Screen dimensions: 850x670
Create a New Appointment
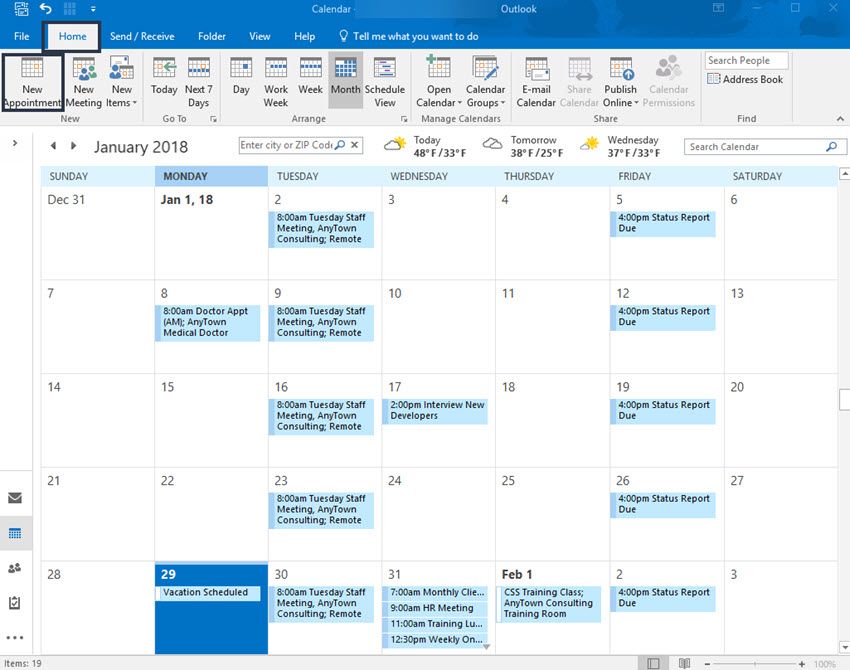tap(32, 82)
